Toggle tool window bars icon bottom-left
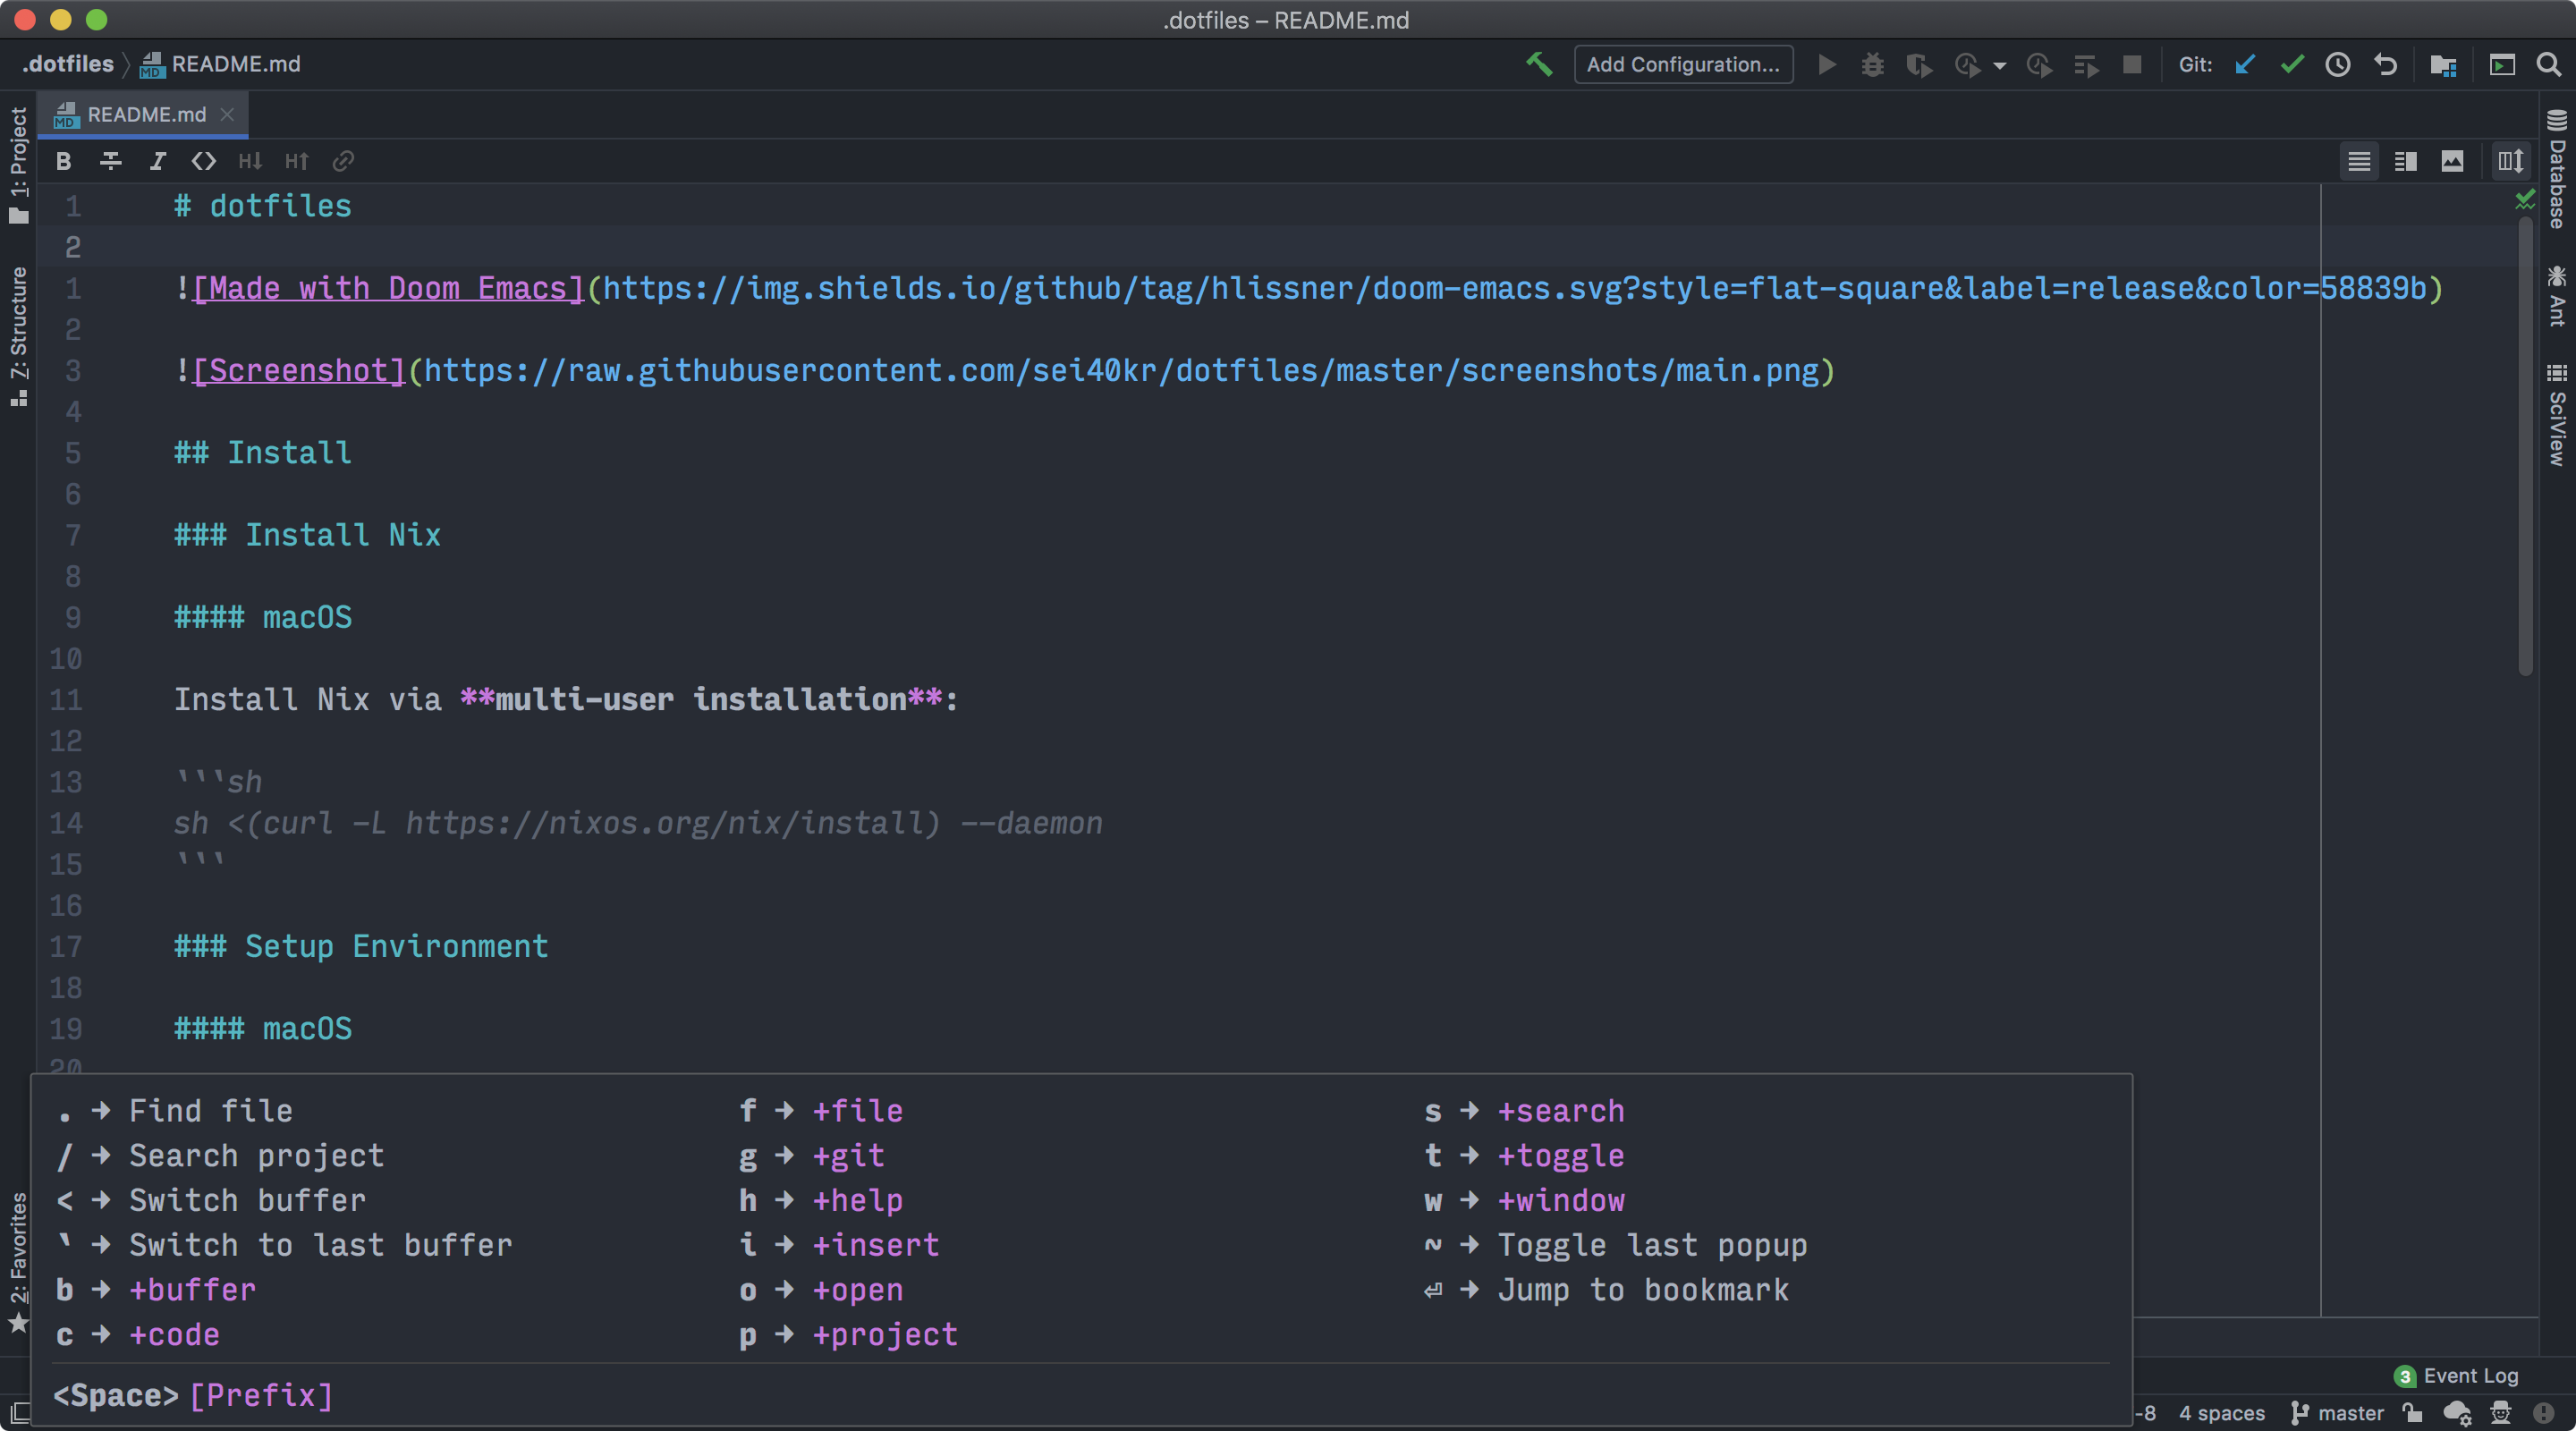 (19, 1412)
